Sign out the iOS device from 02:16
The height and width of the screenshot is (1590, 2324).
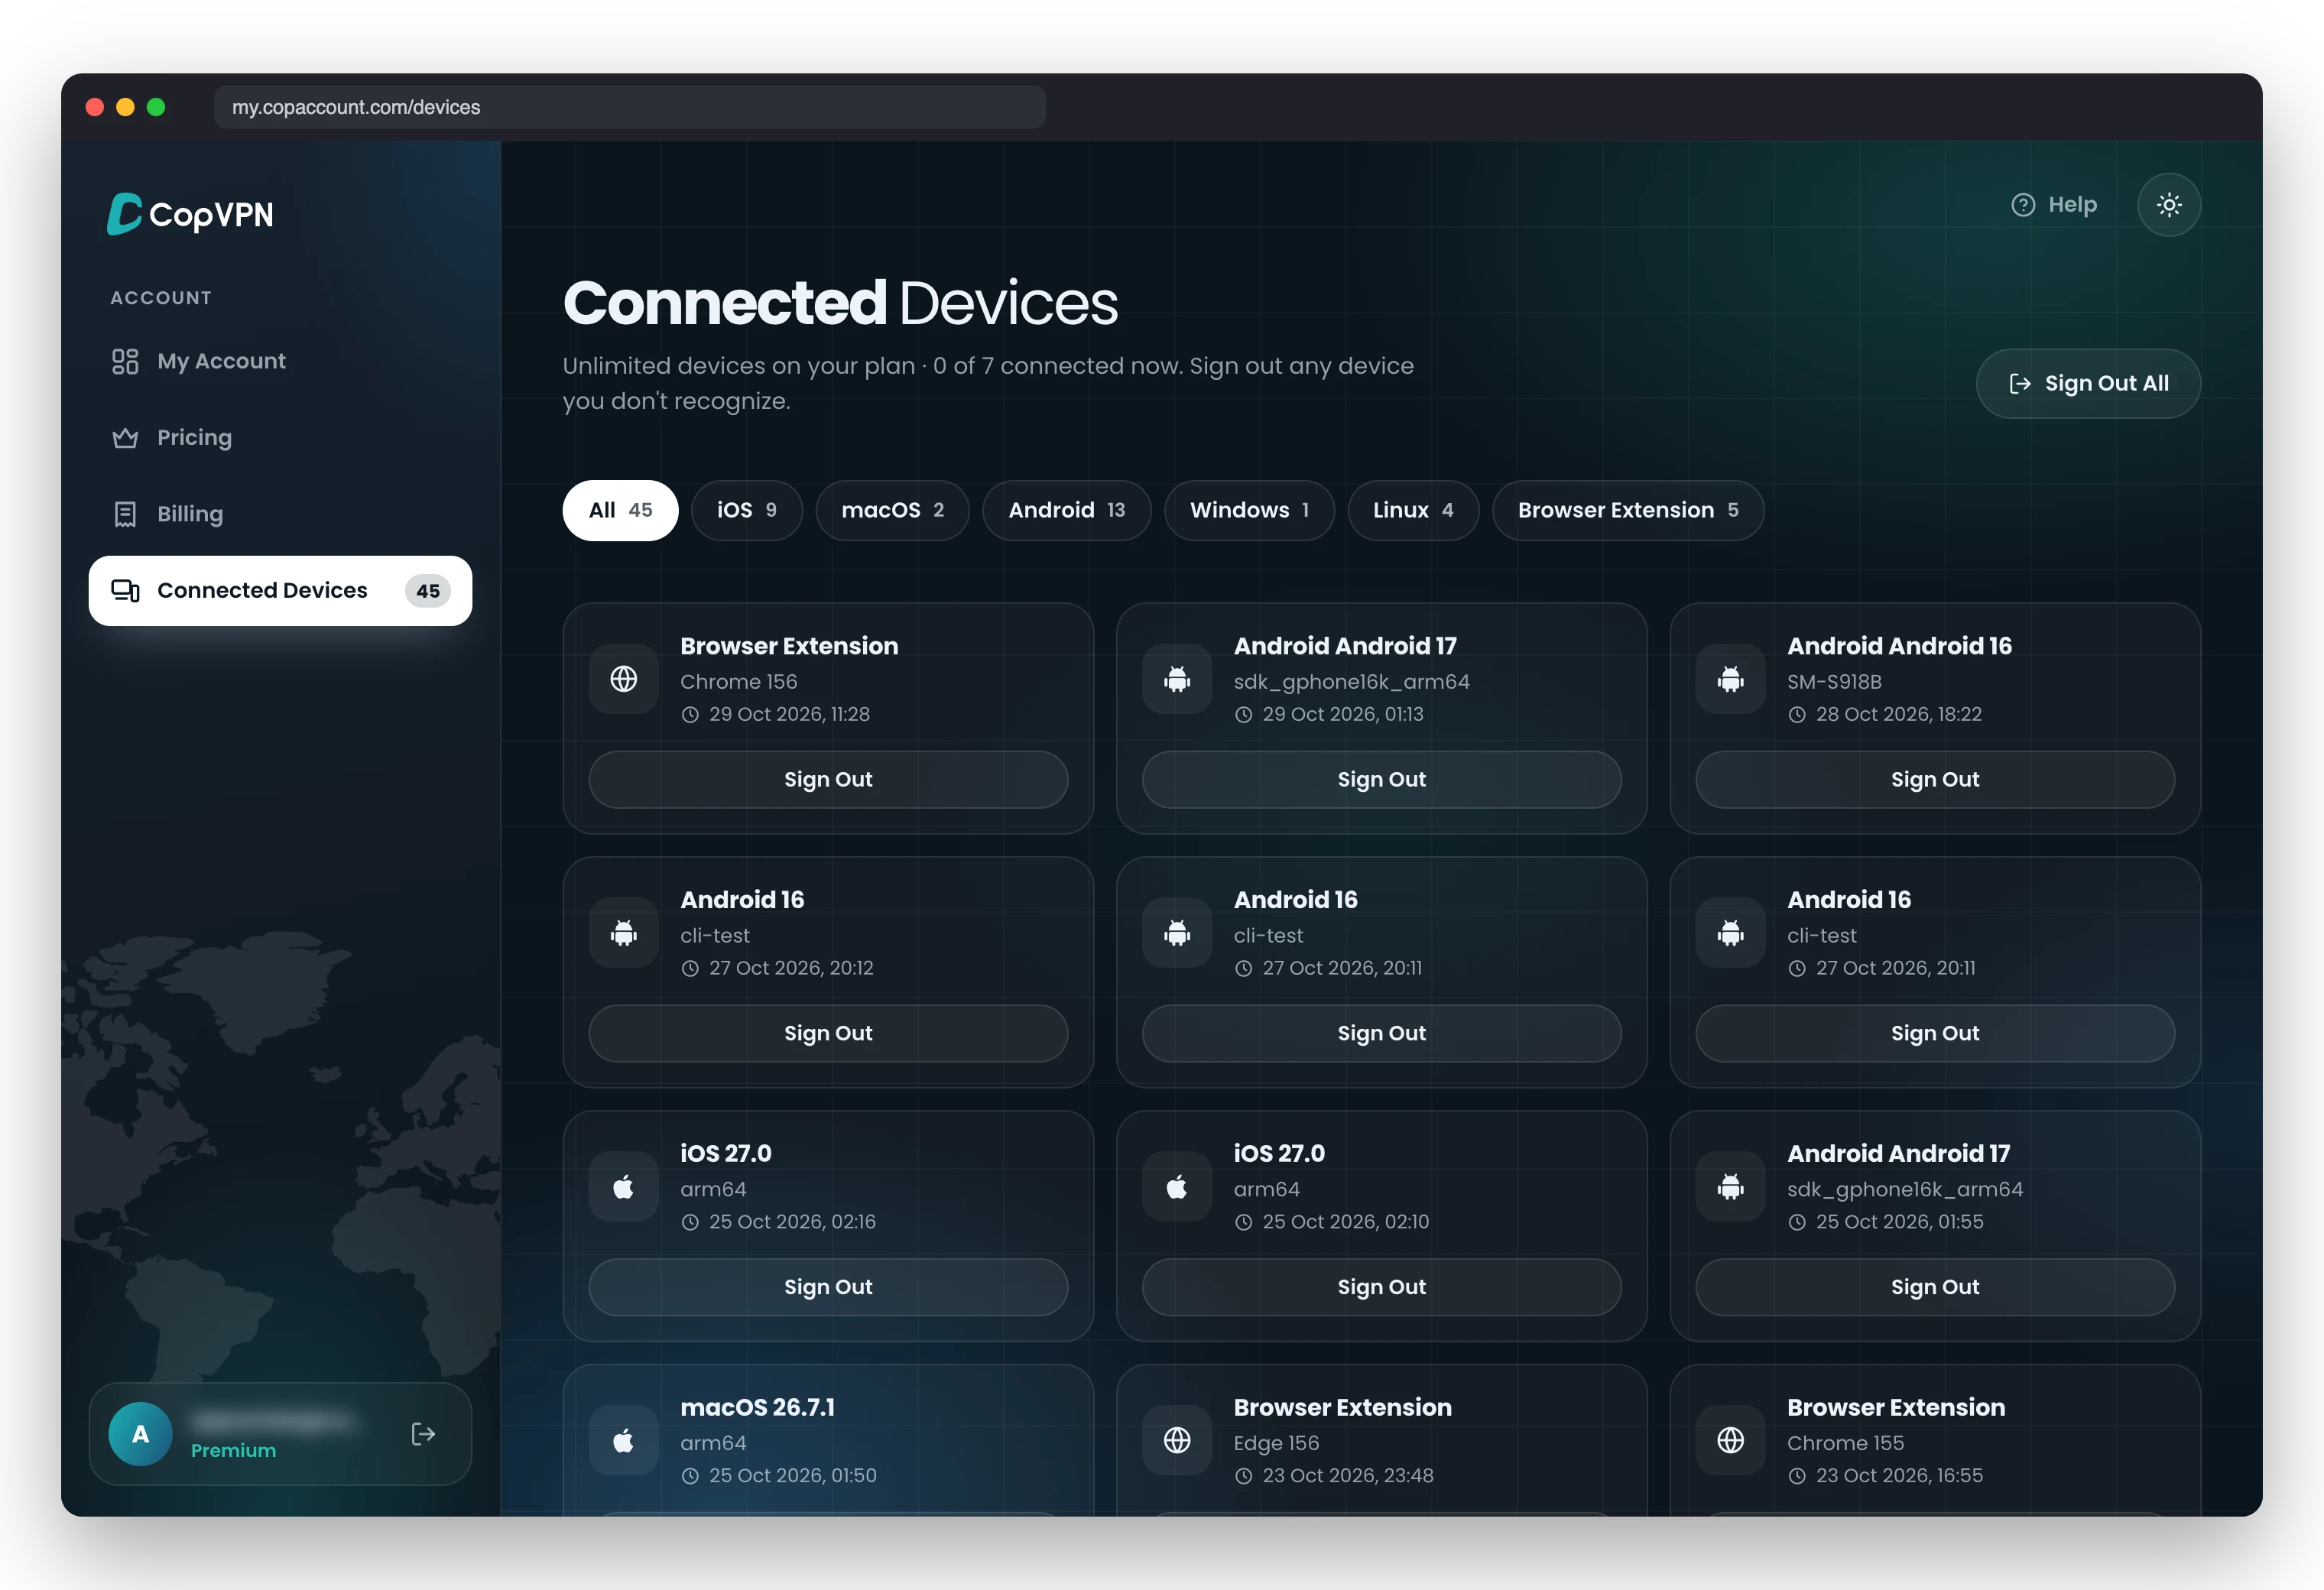pos(828,1287)
